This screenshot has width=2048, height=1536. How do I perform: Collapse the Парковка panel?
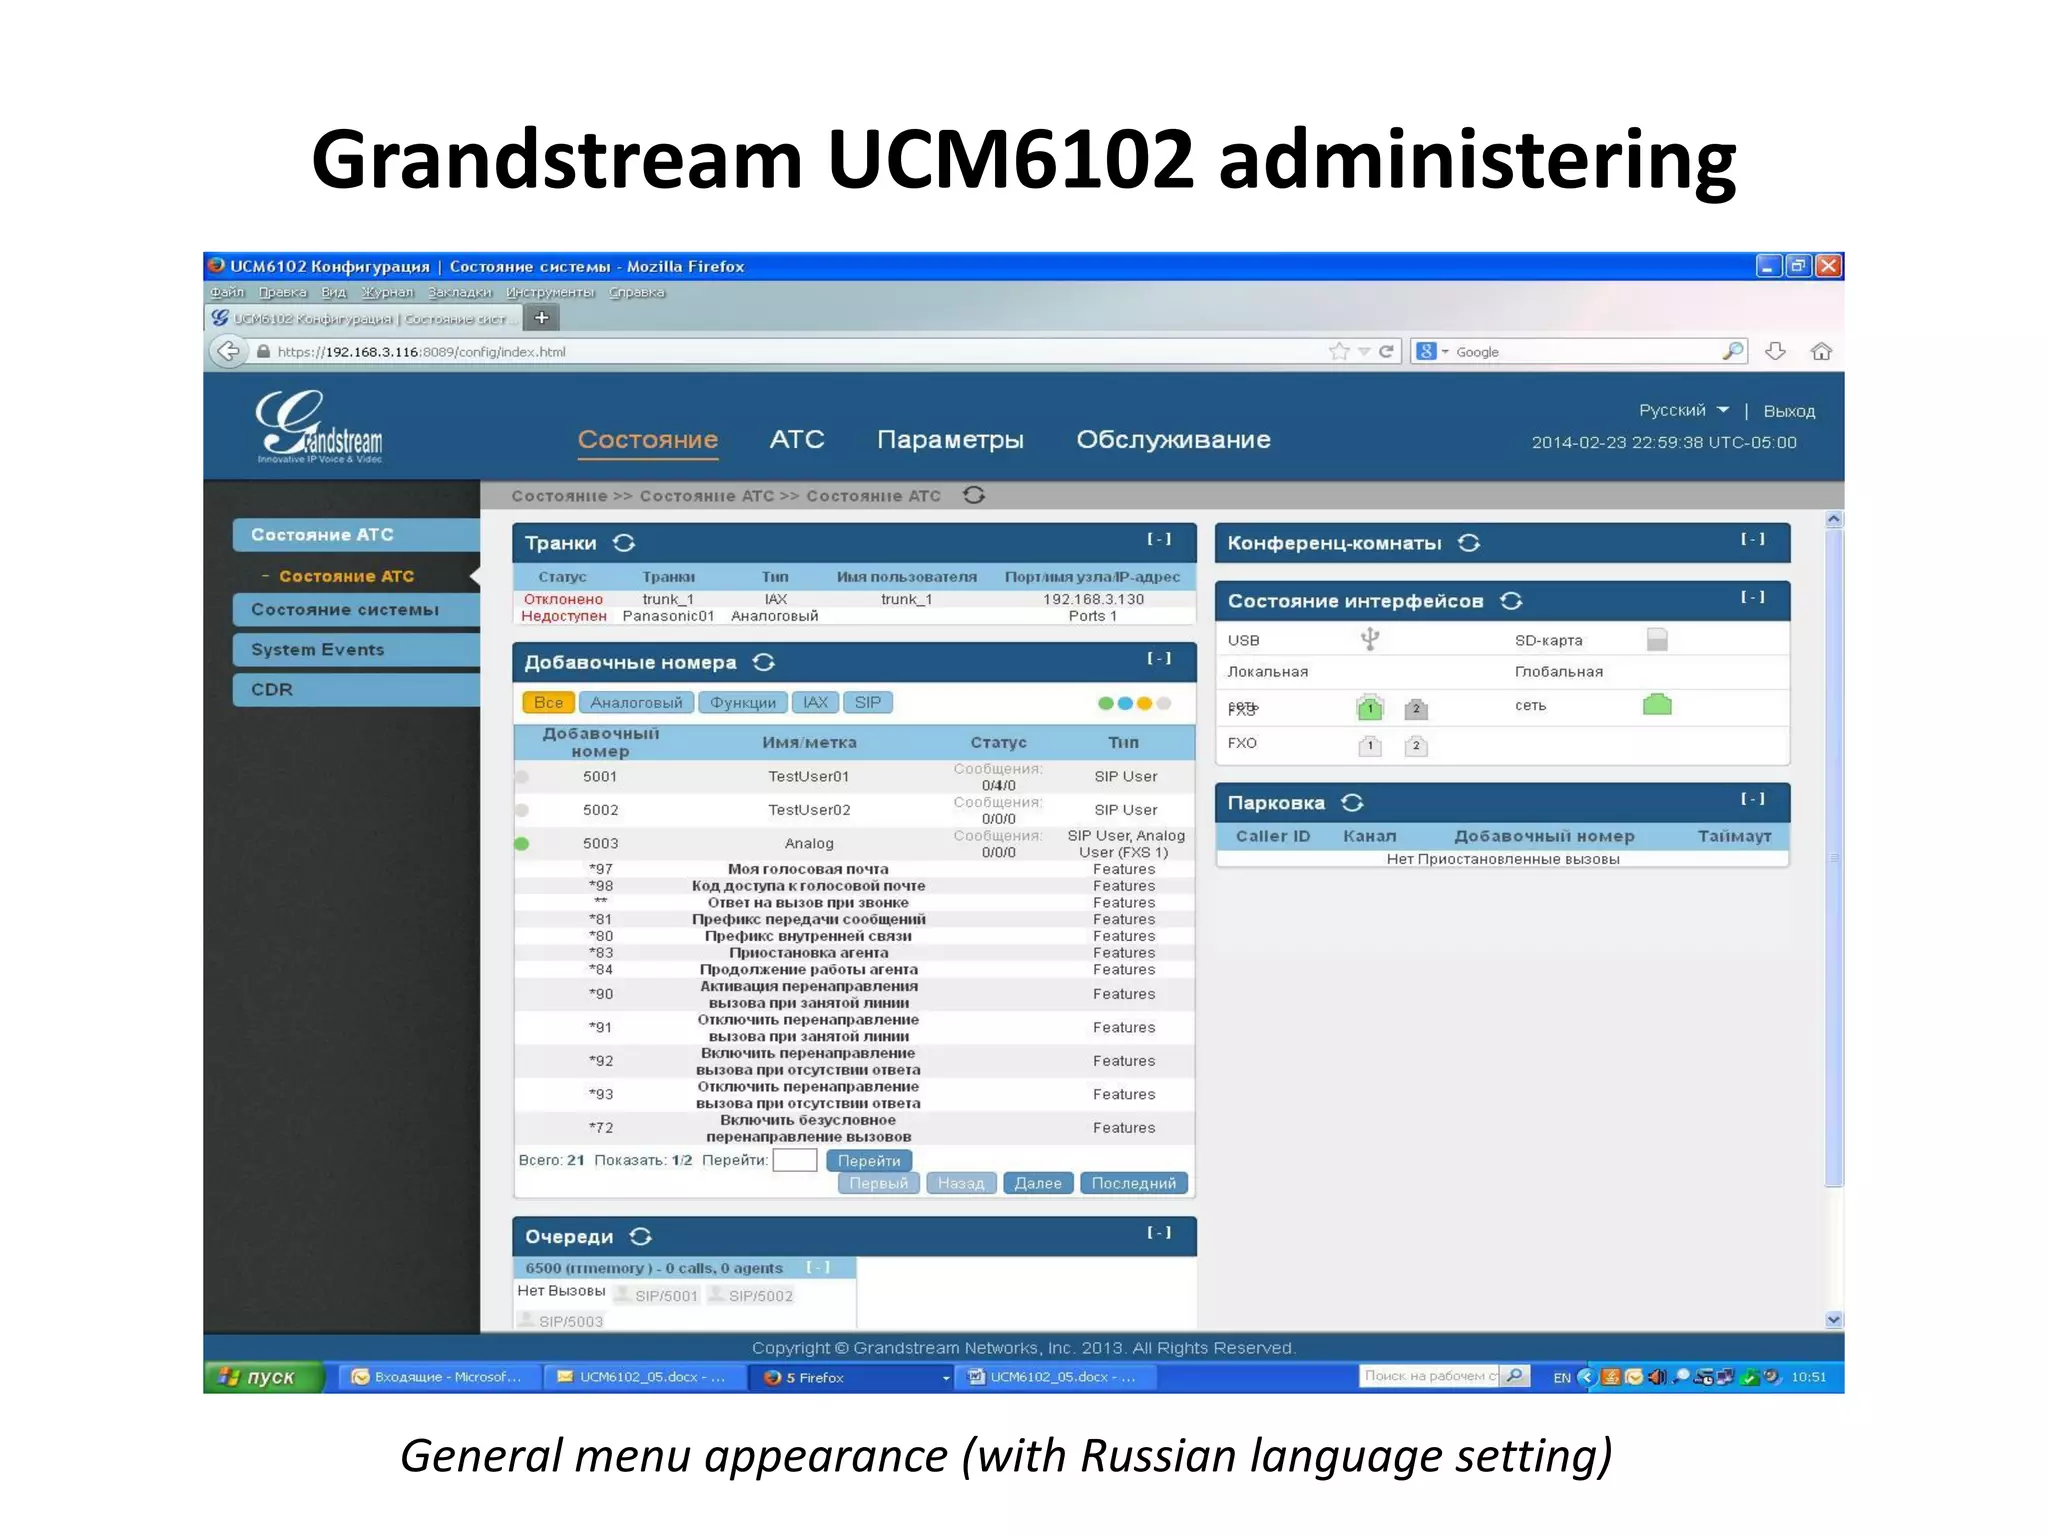click(x=1753, y=799)
